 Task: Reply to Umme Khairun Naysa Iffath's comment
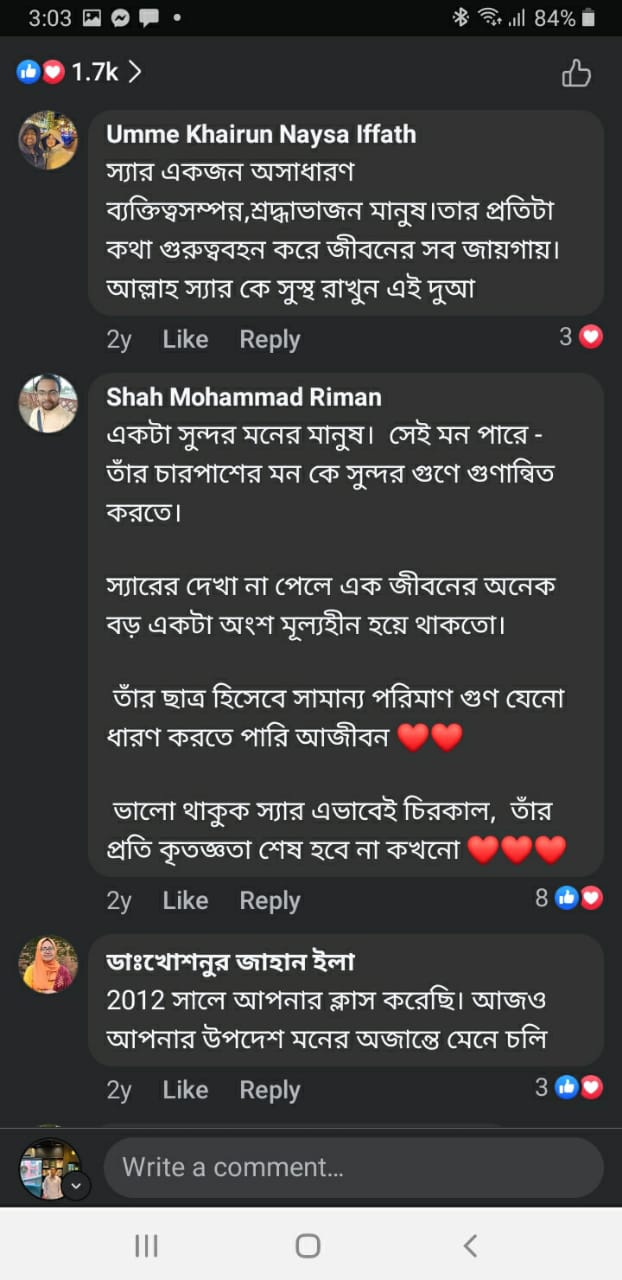tap(270, 339)
